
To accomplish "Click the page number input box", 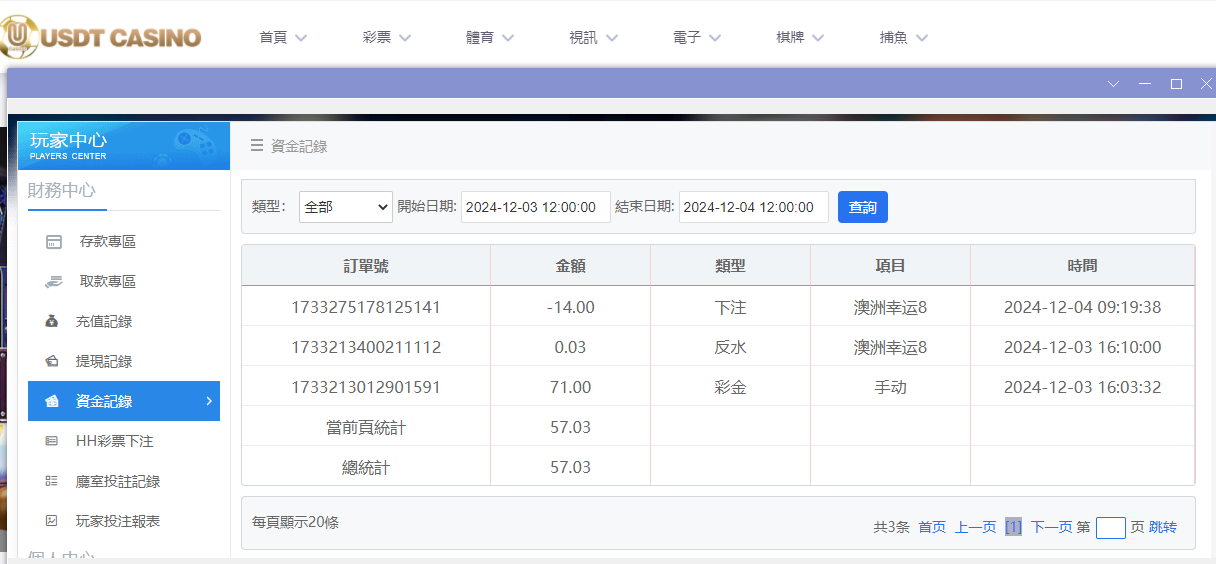I will tap(1110, 528).
